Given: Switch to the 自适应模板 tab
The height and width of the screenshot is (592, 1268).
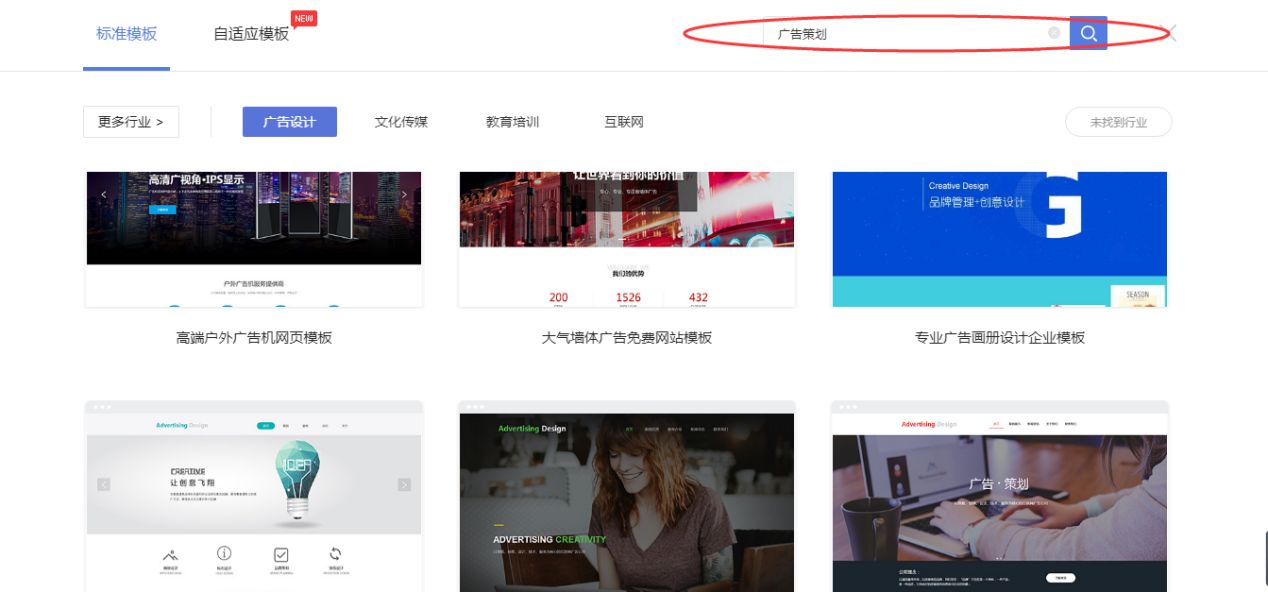Looking at the screenshot, I should [x=252, y=31].
